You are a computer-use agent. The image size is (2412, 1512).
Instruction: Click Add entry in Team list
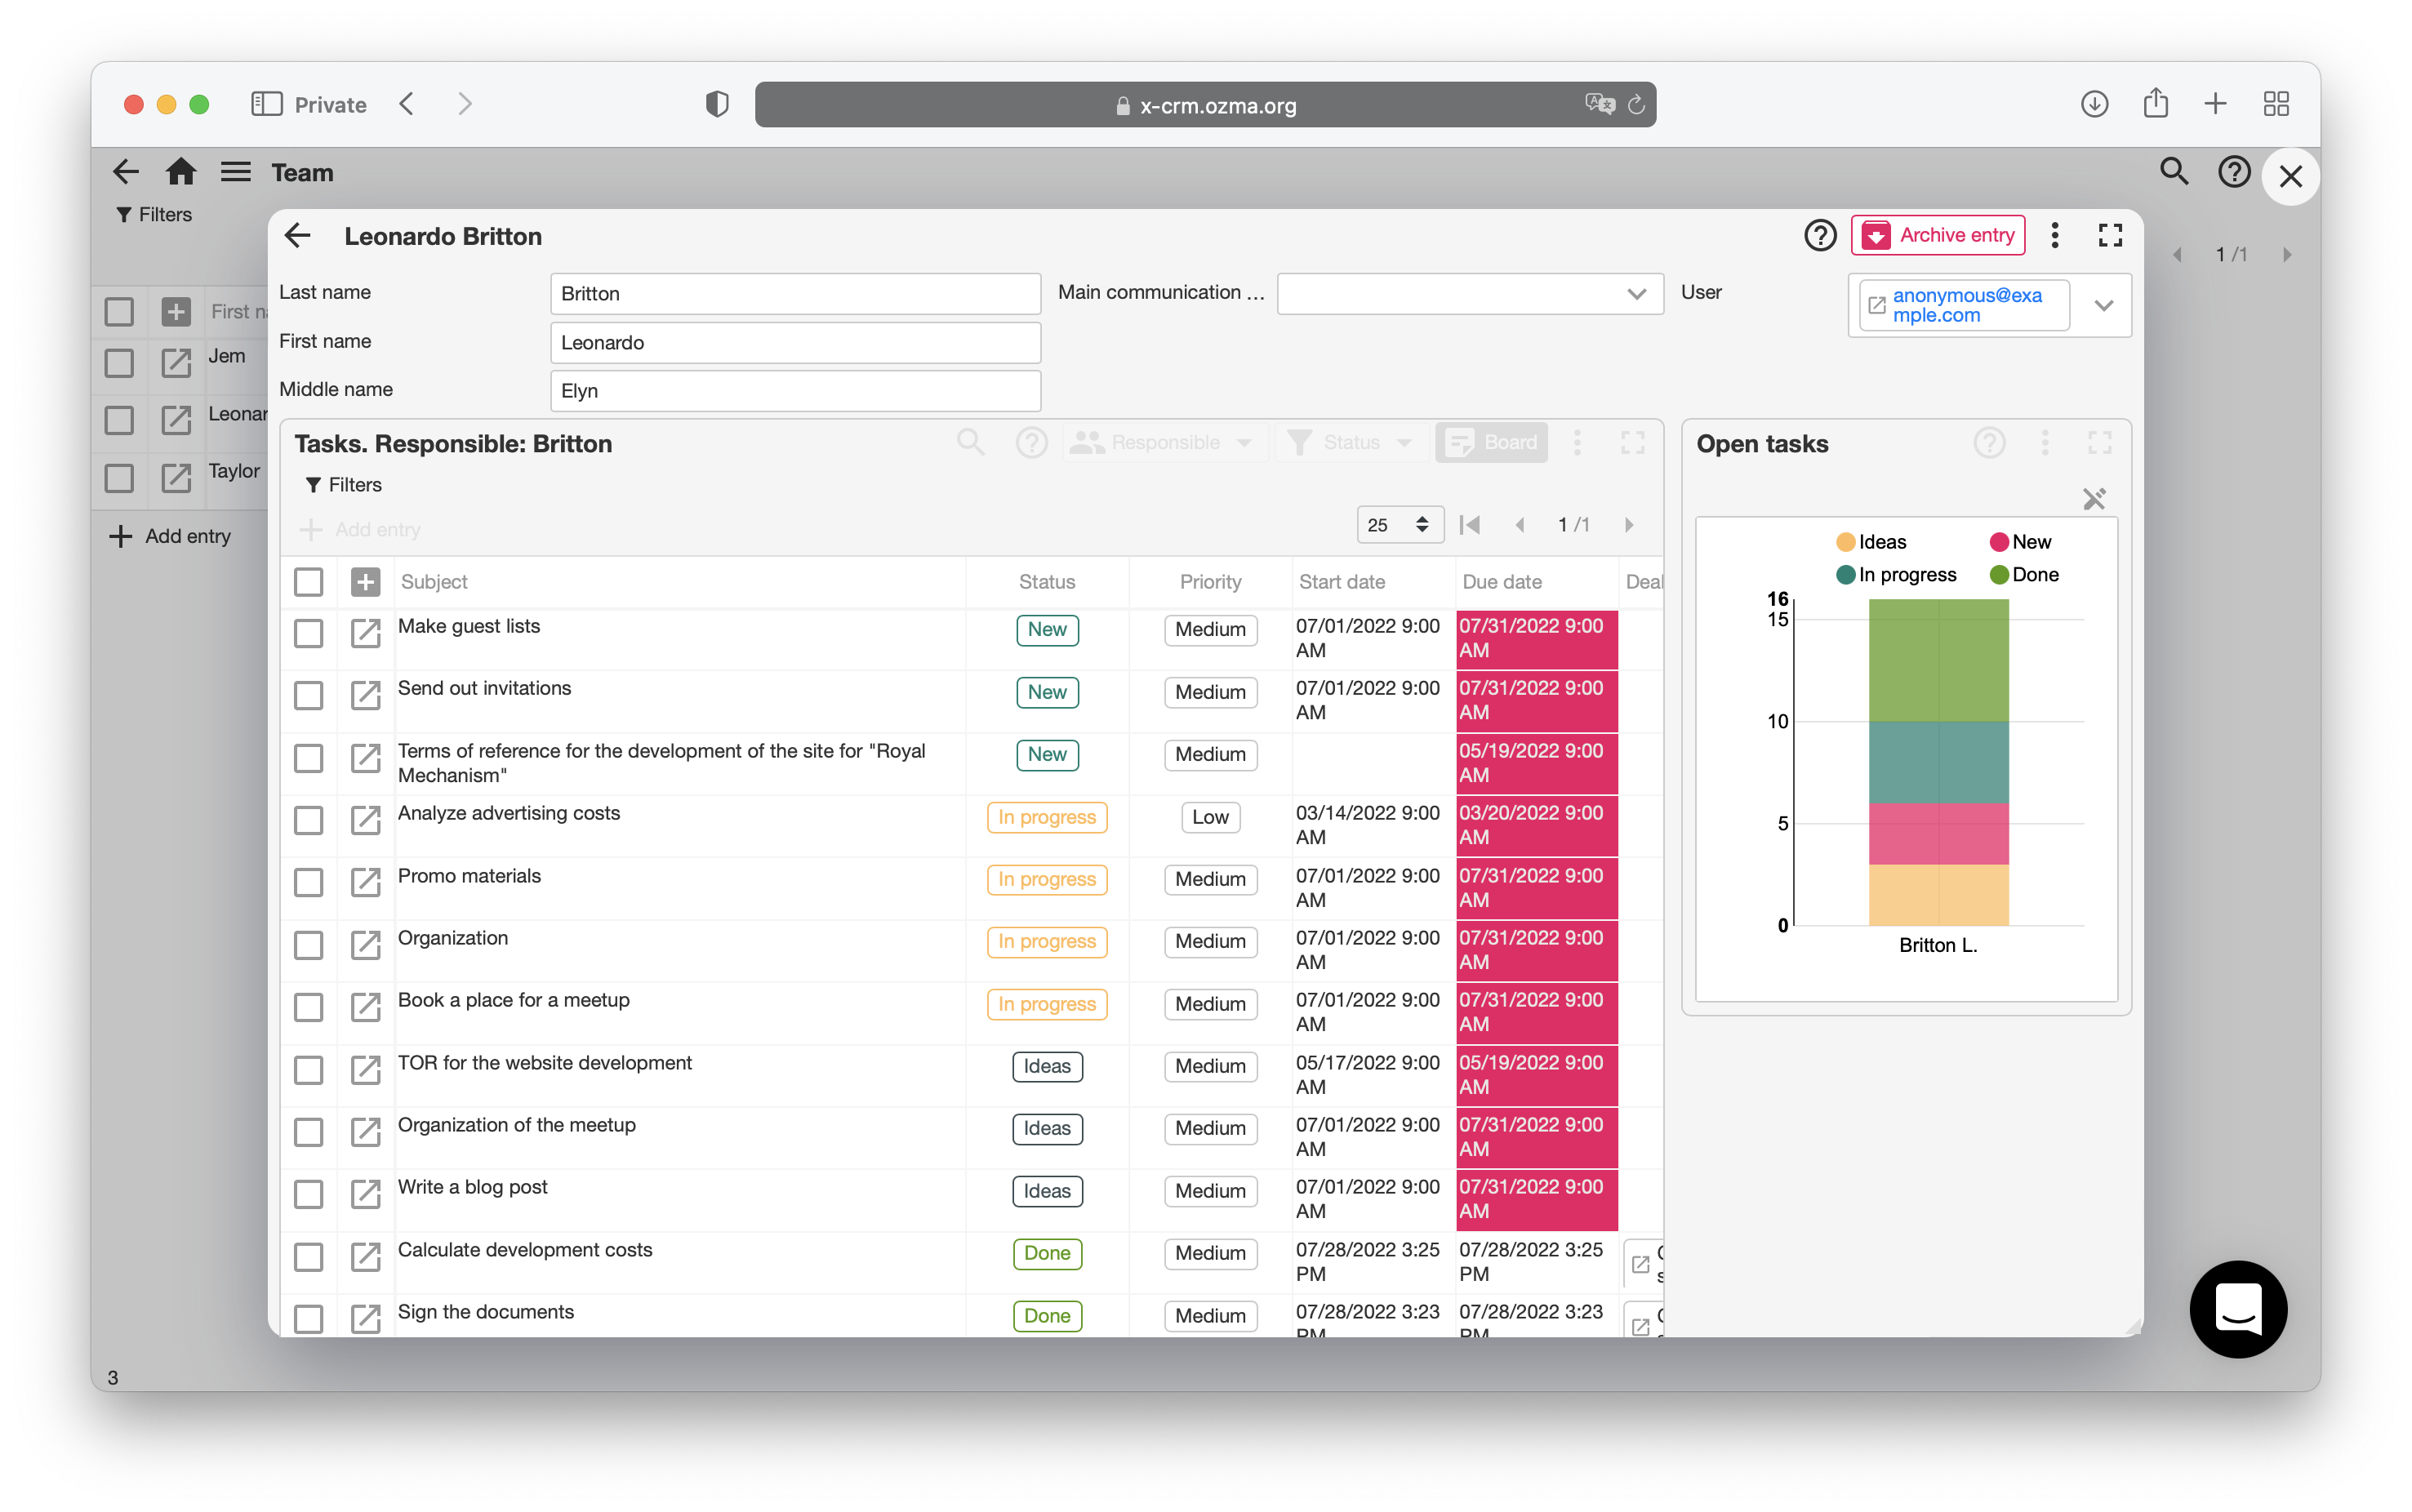click(171, 537)
